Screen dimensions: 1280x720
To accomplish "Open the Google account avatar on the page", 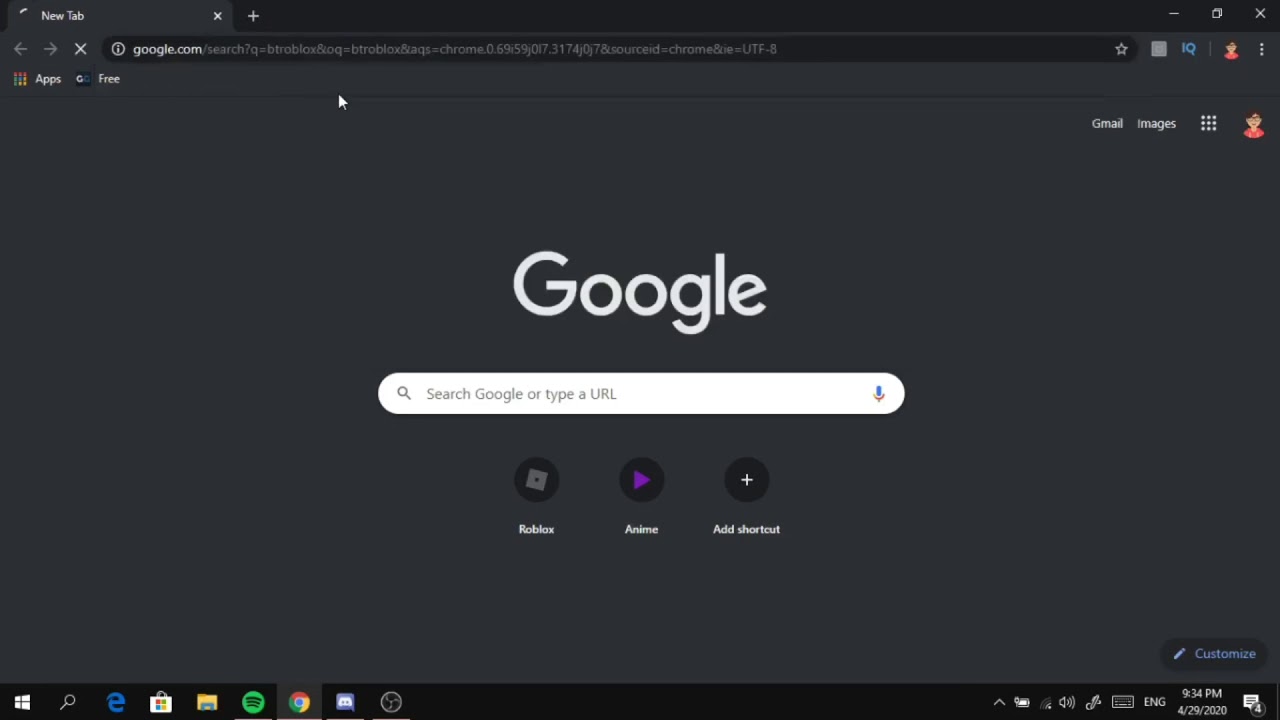I will tap(1254, 124).
